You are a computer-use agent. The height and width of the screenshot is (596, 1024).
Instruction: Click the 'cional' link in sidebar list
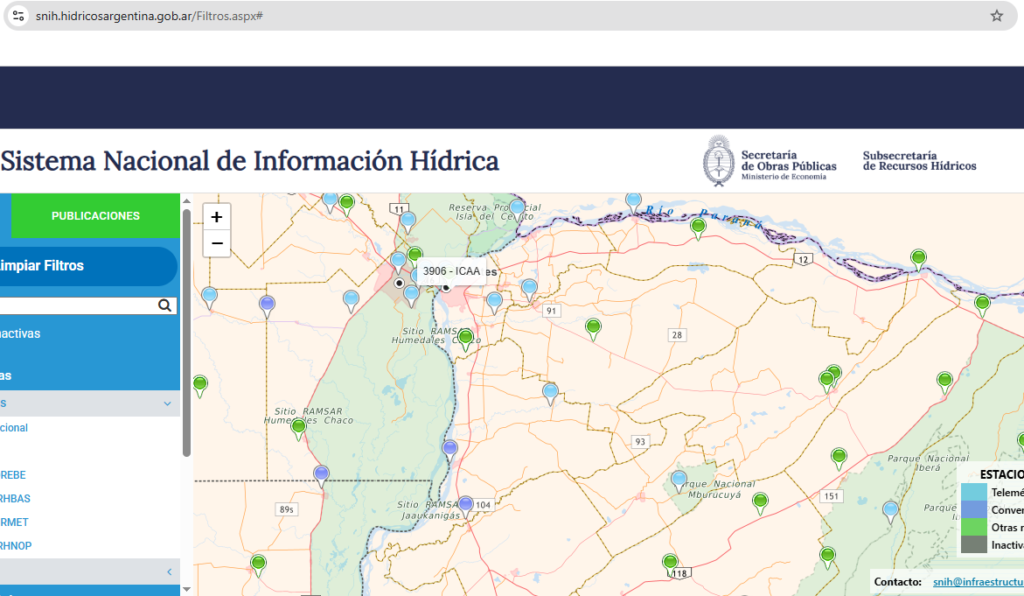pyautogui.click(x=14, y=428)
